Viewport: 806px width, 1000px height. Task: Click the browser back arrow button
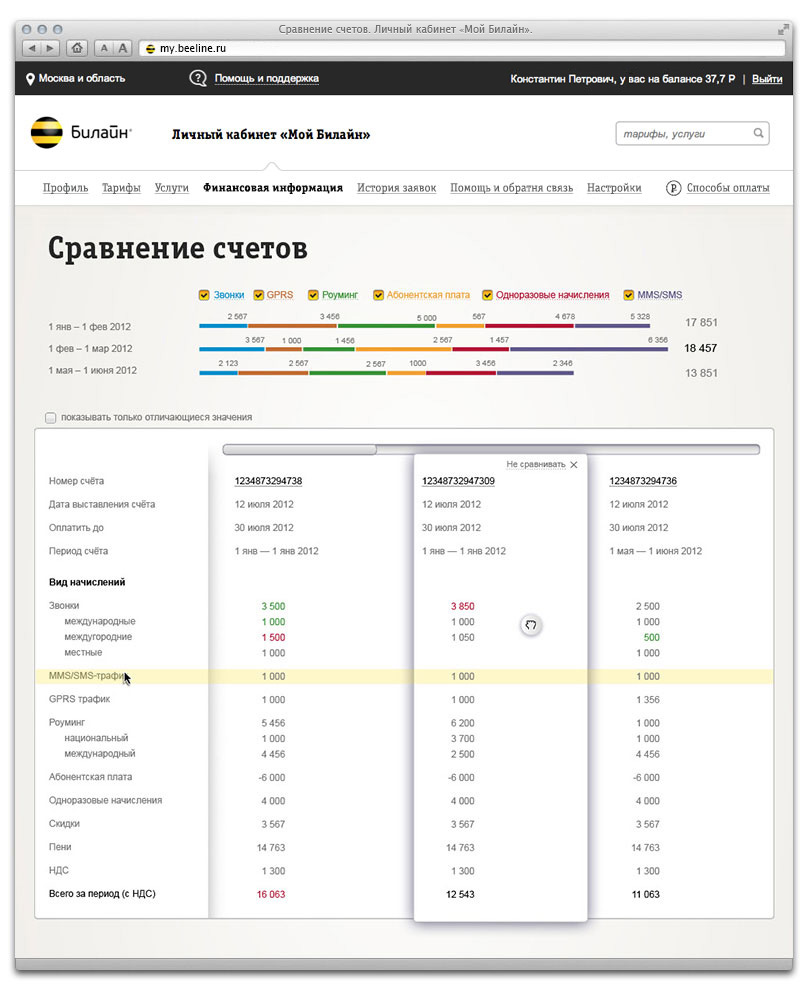click(x=32, y=47)
